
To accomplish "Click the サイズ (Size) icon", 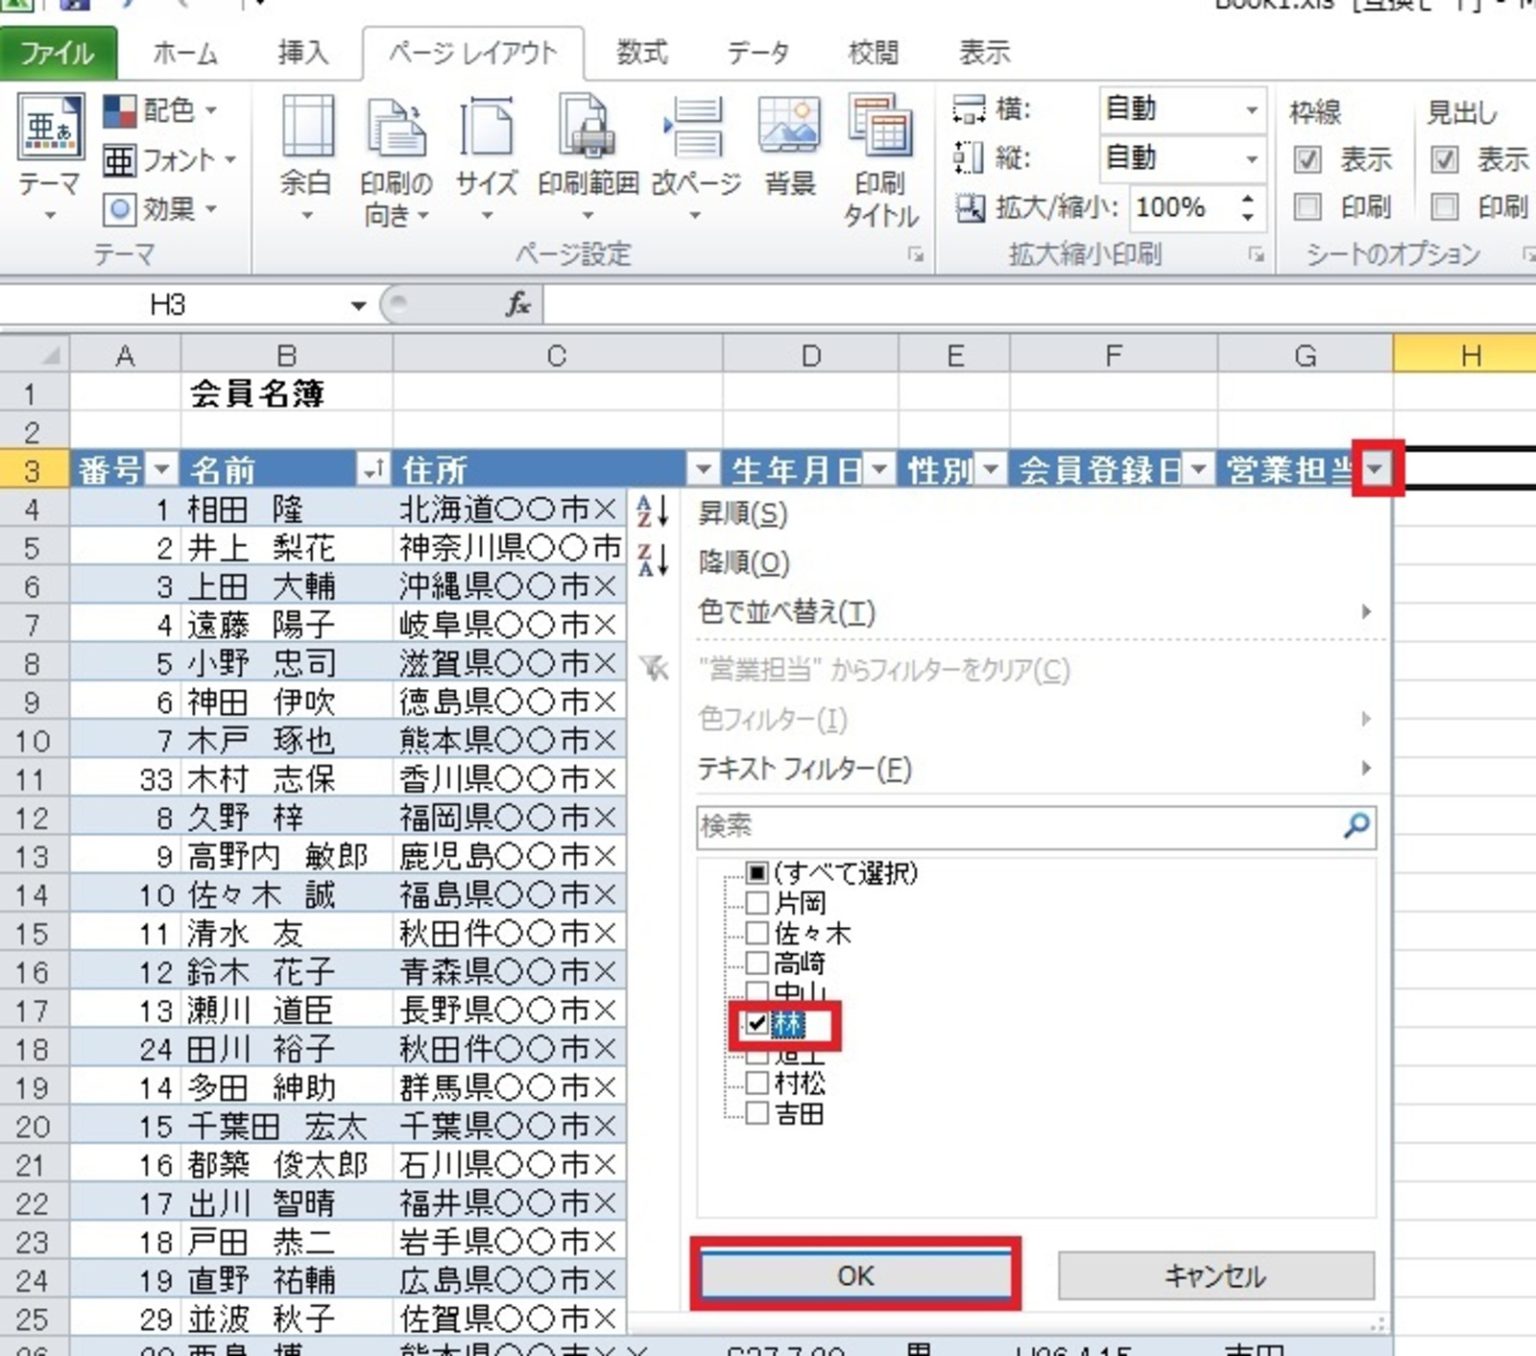I will 487,160.
